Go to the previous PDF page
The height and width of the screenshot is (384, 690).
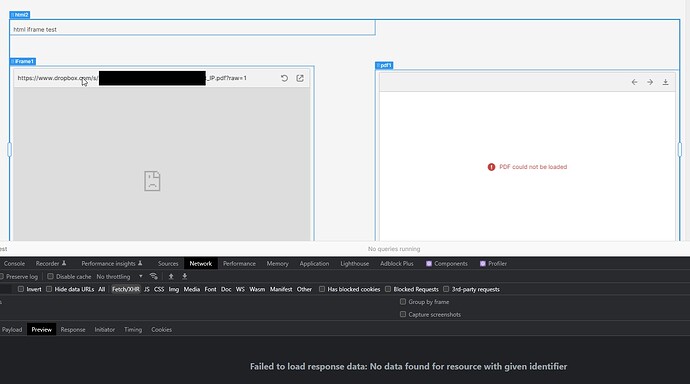coord(634,82)
